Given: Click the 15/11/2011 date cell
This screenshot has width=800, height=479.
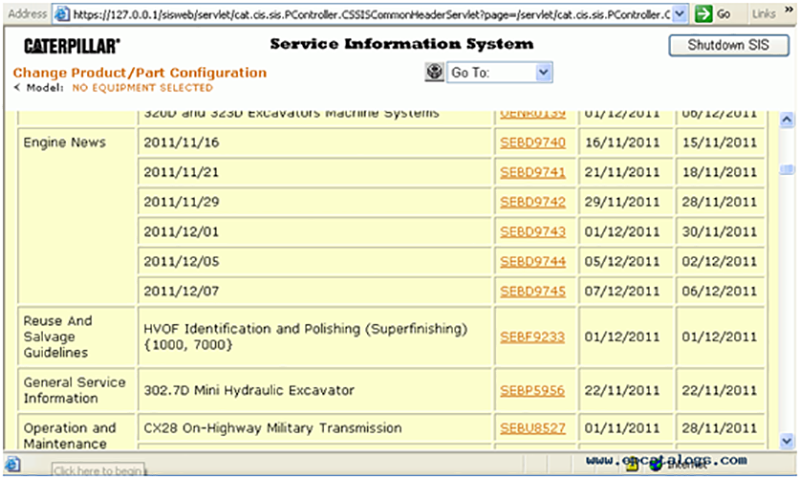Looking at the screenshot, I should [719, 142].
